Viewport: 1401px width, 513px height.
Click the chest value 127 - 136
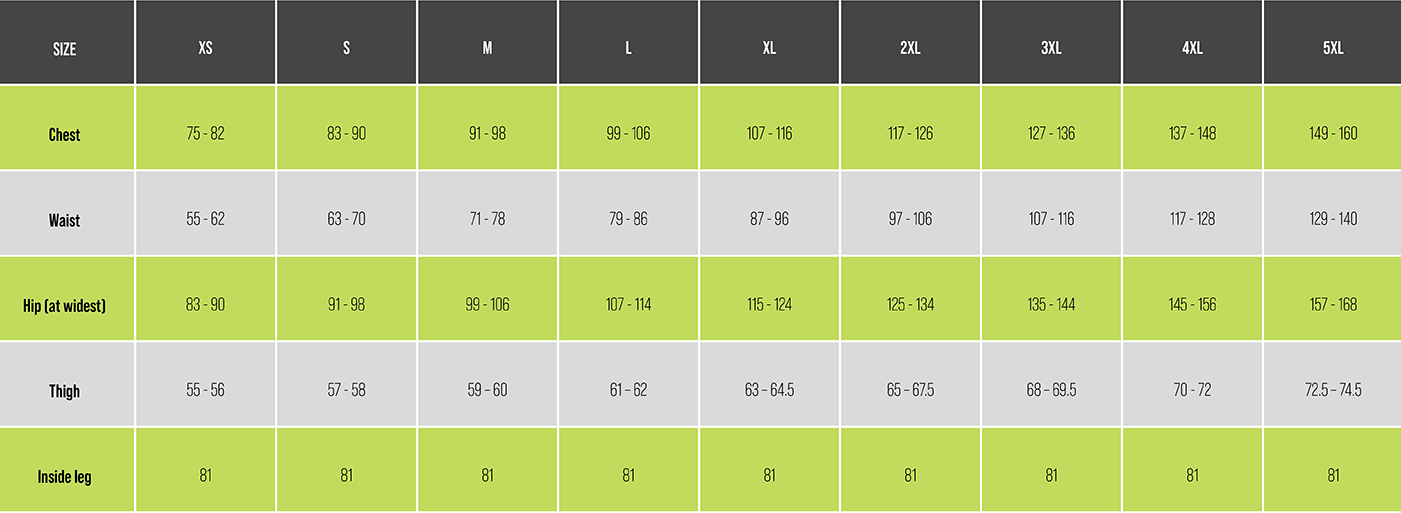1051,134
